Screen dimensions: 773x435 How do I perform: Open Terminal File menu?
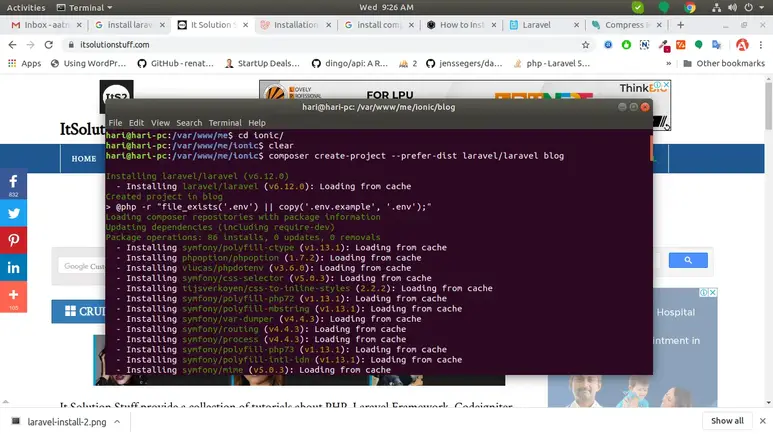[x=115, y=123]
